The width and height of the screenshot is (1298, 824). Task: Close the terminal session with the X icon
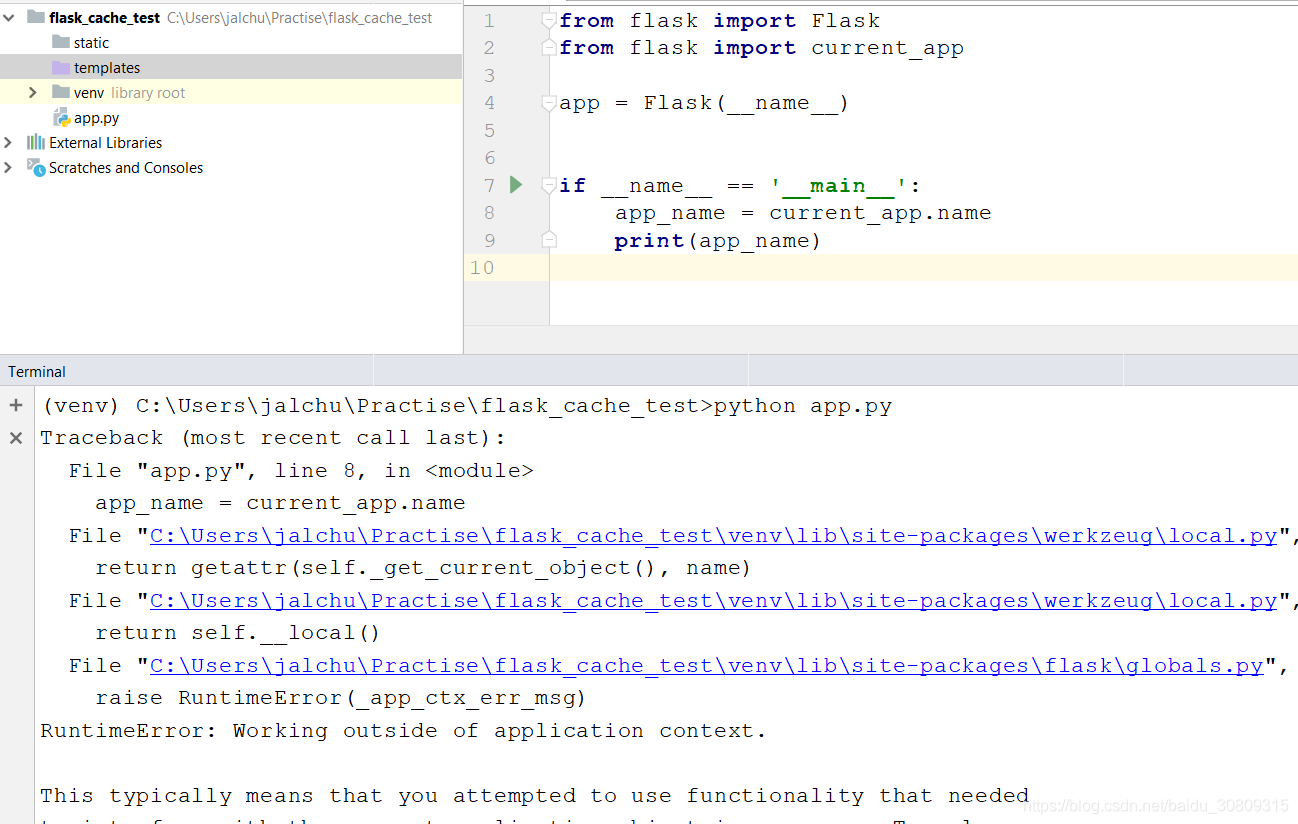[15, 437]
